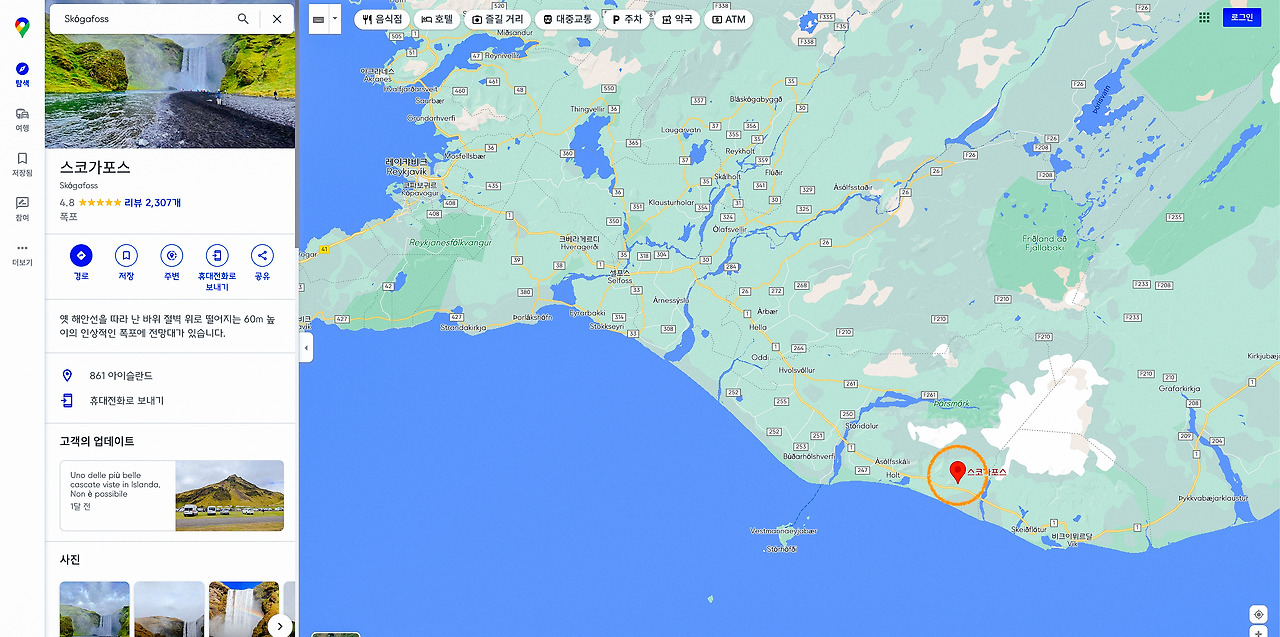This screenshot has height=637, width=1280.
Task: Open the input tools dropdown arrow
Action: coord(335,18)
